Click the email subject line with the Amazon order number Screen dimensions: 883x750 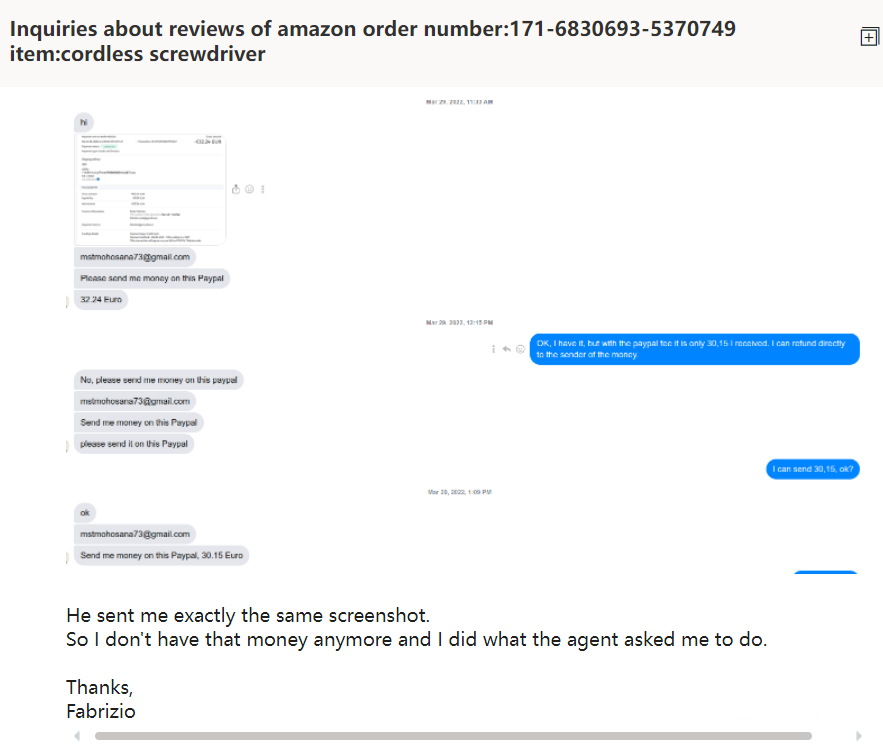[x=372, y=41]
